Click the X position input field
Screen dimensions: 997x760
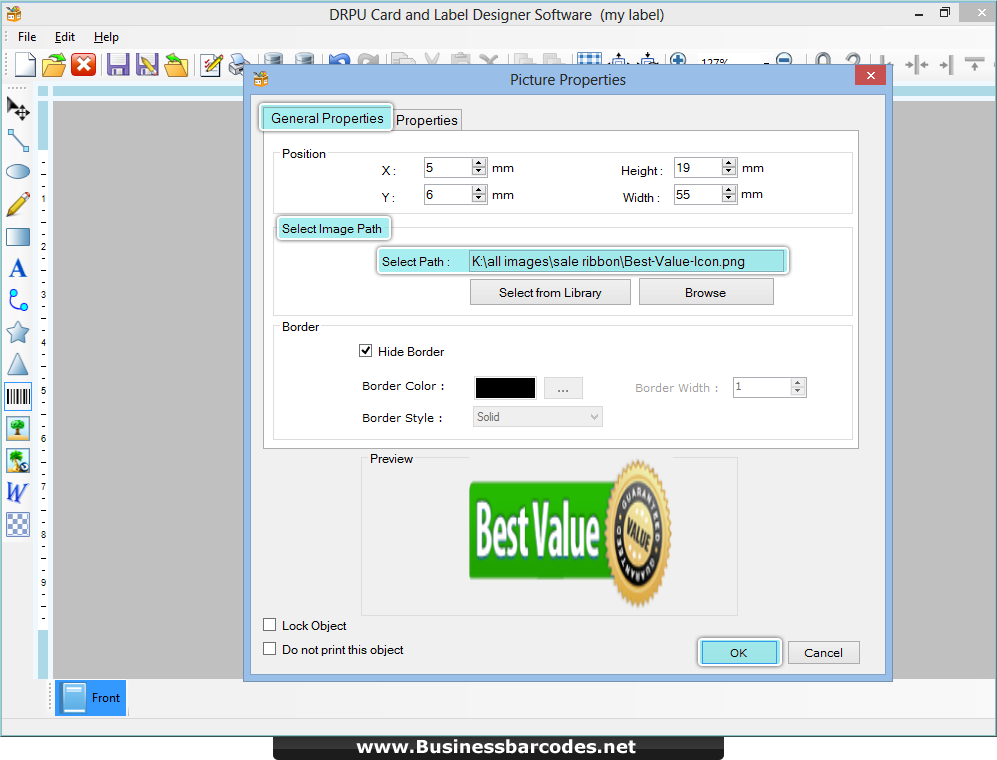pyautogui.click(x=448, y=168)
